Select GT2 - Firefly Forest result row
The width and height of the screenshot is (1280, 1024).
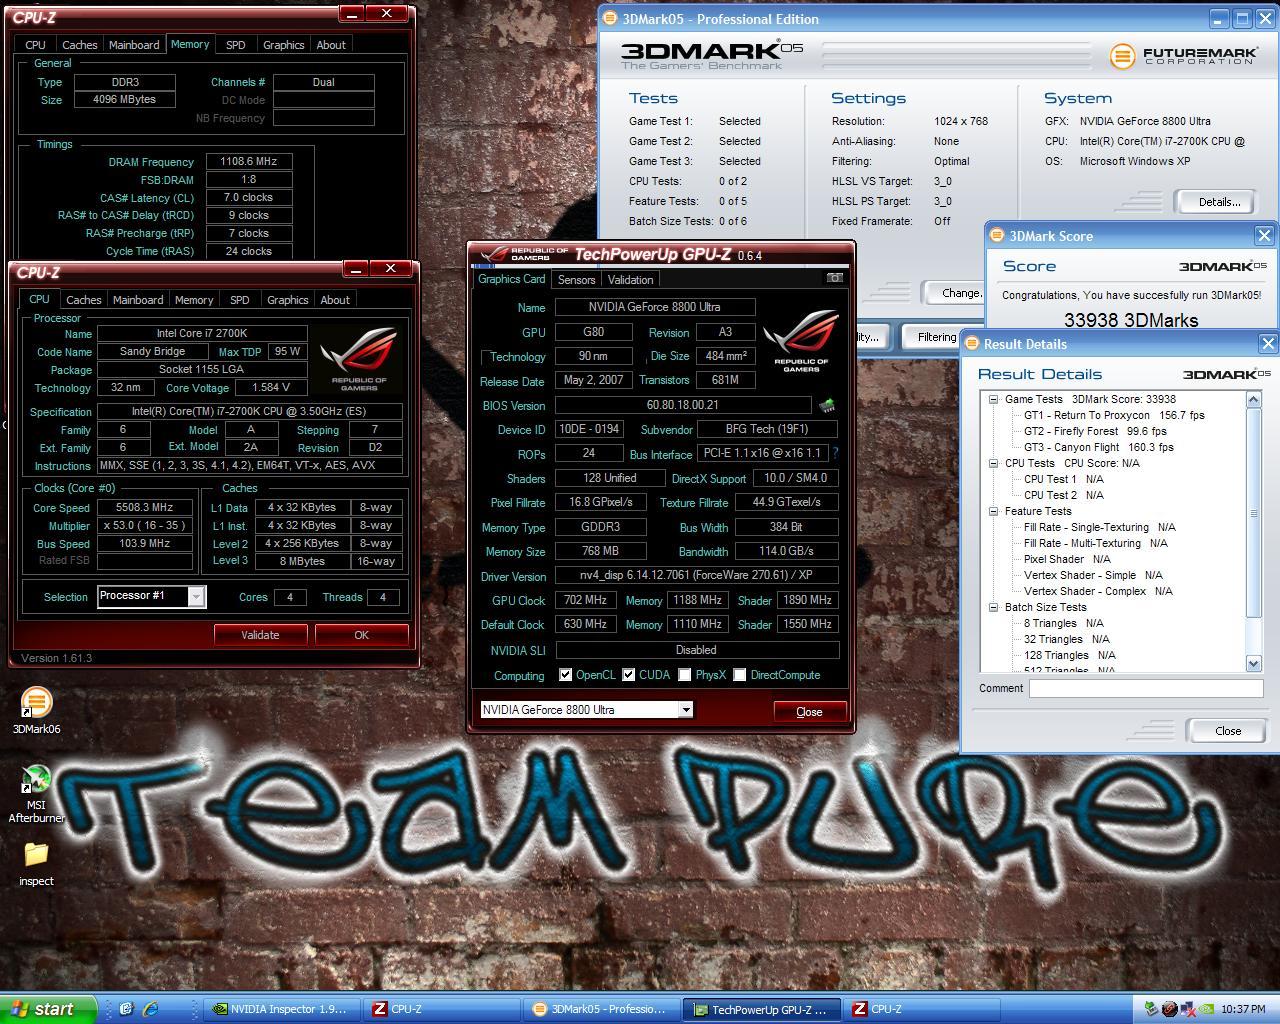(x=1095, y=431)
